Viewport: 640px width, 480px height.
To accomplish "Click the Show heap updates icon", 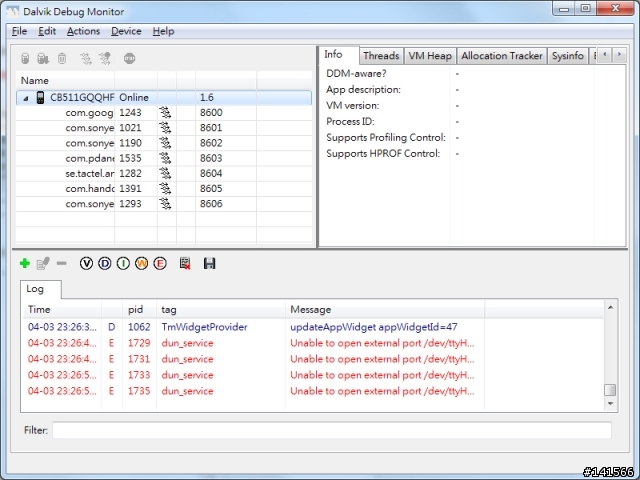I will (x=25, y=58).
